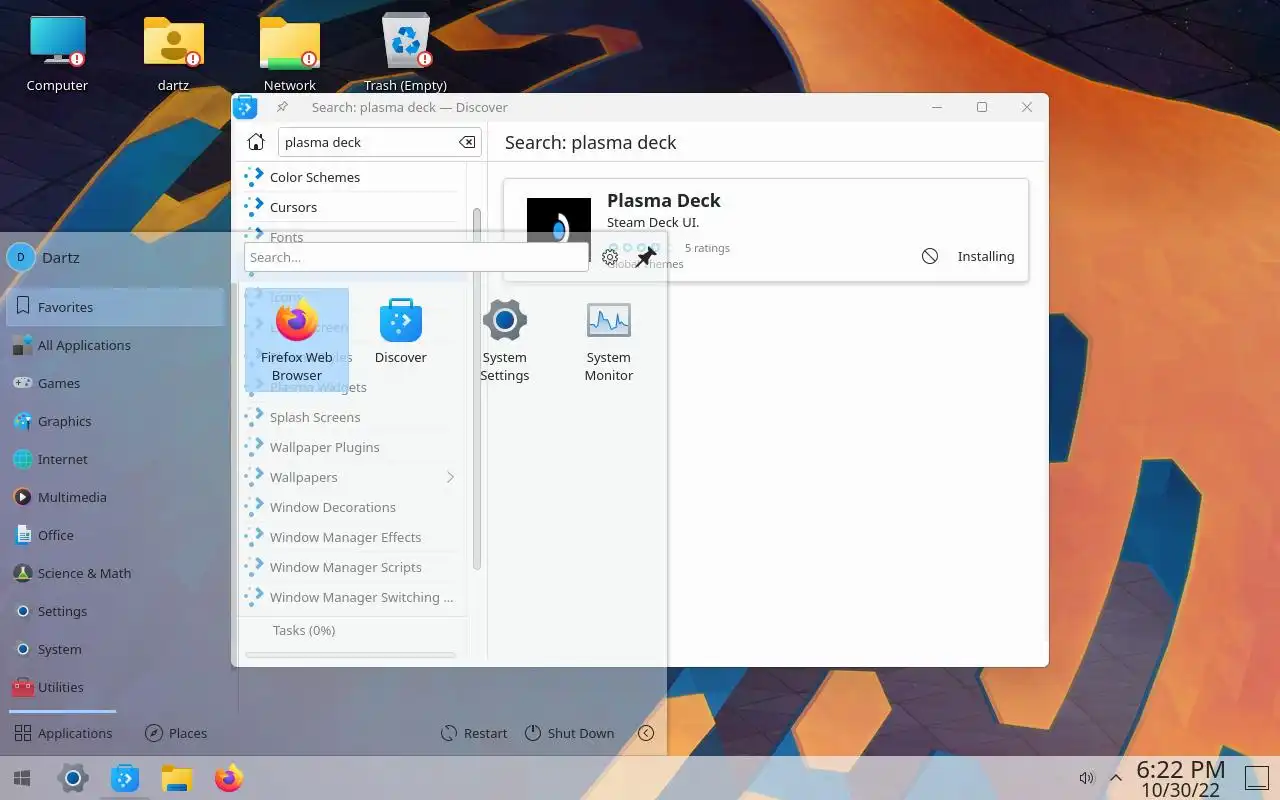Click the Discover titlebar app icon
The height and width of the screenshot is (800, 1280).
click(x=245, y=107)
